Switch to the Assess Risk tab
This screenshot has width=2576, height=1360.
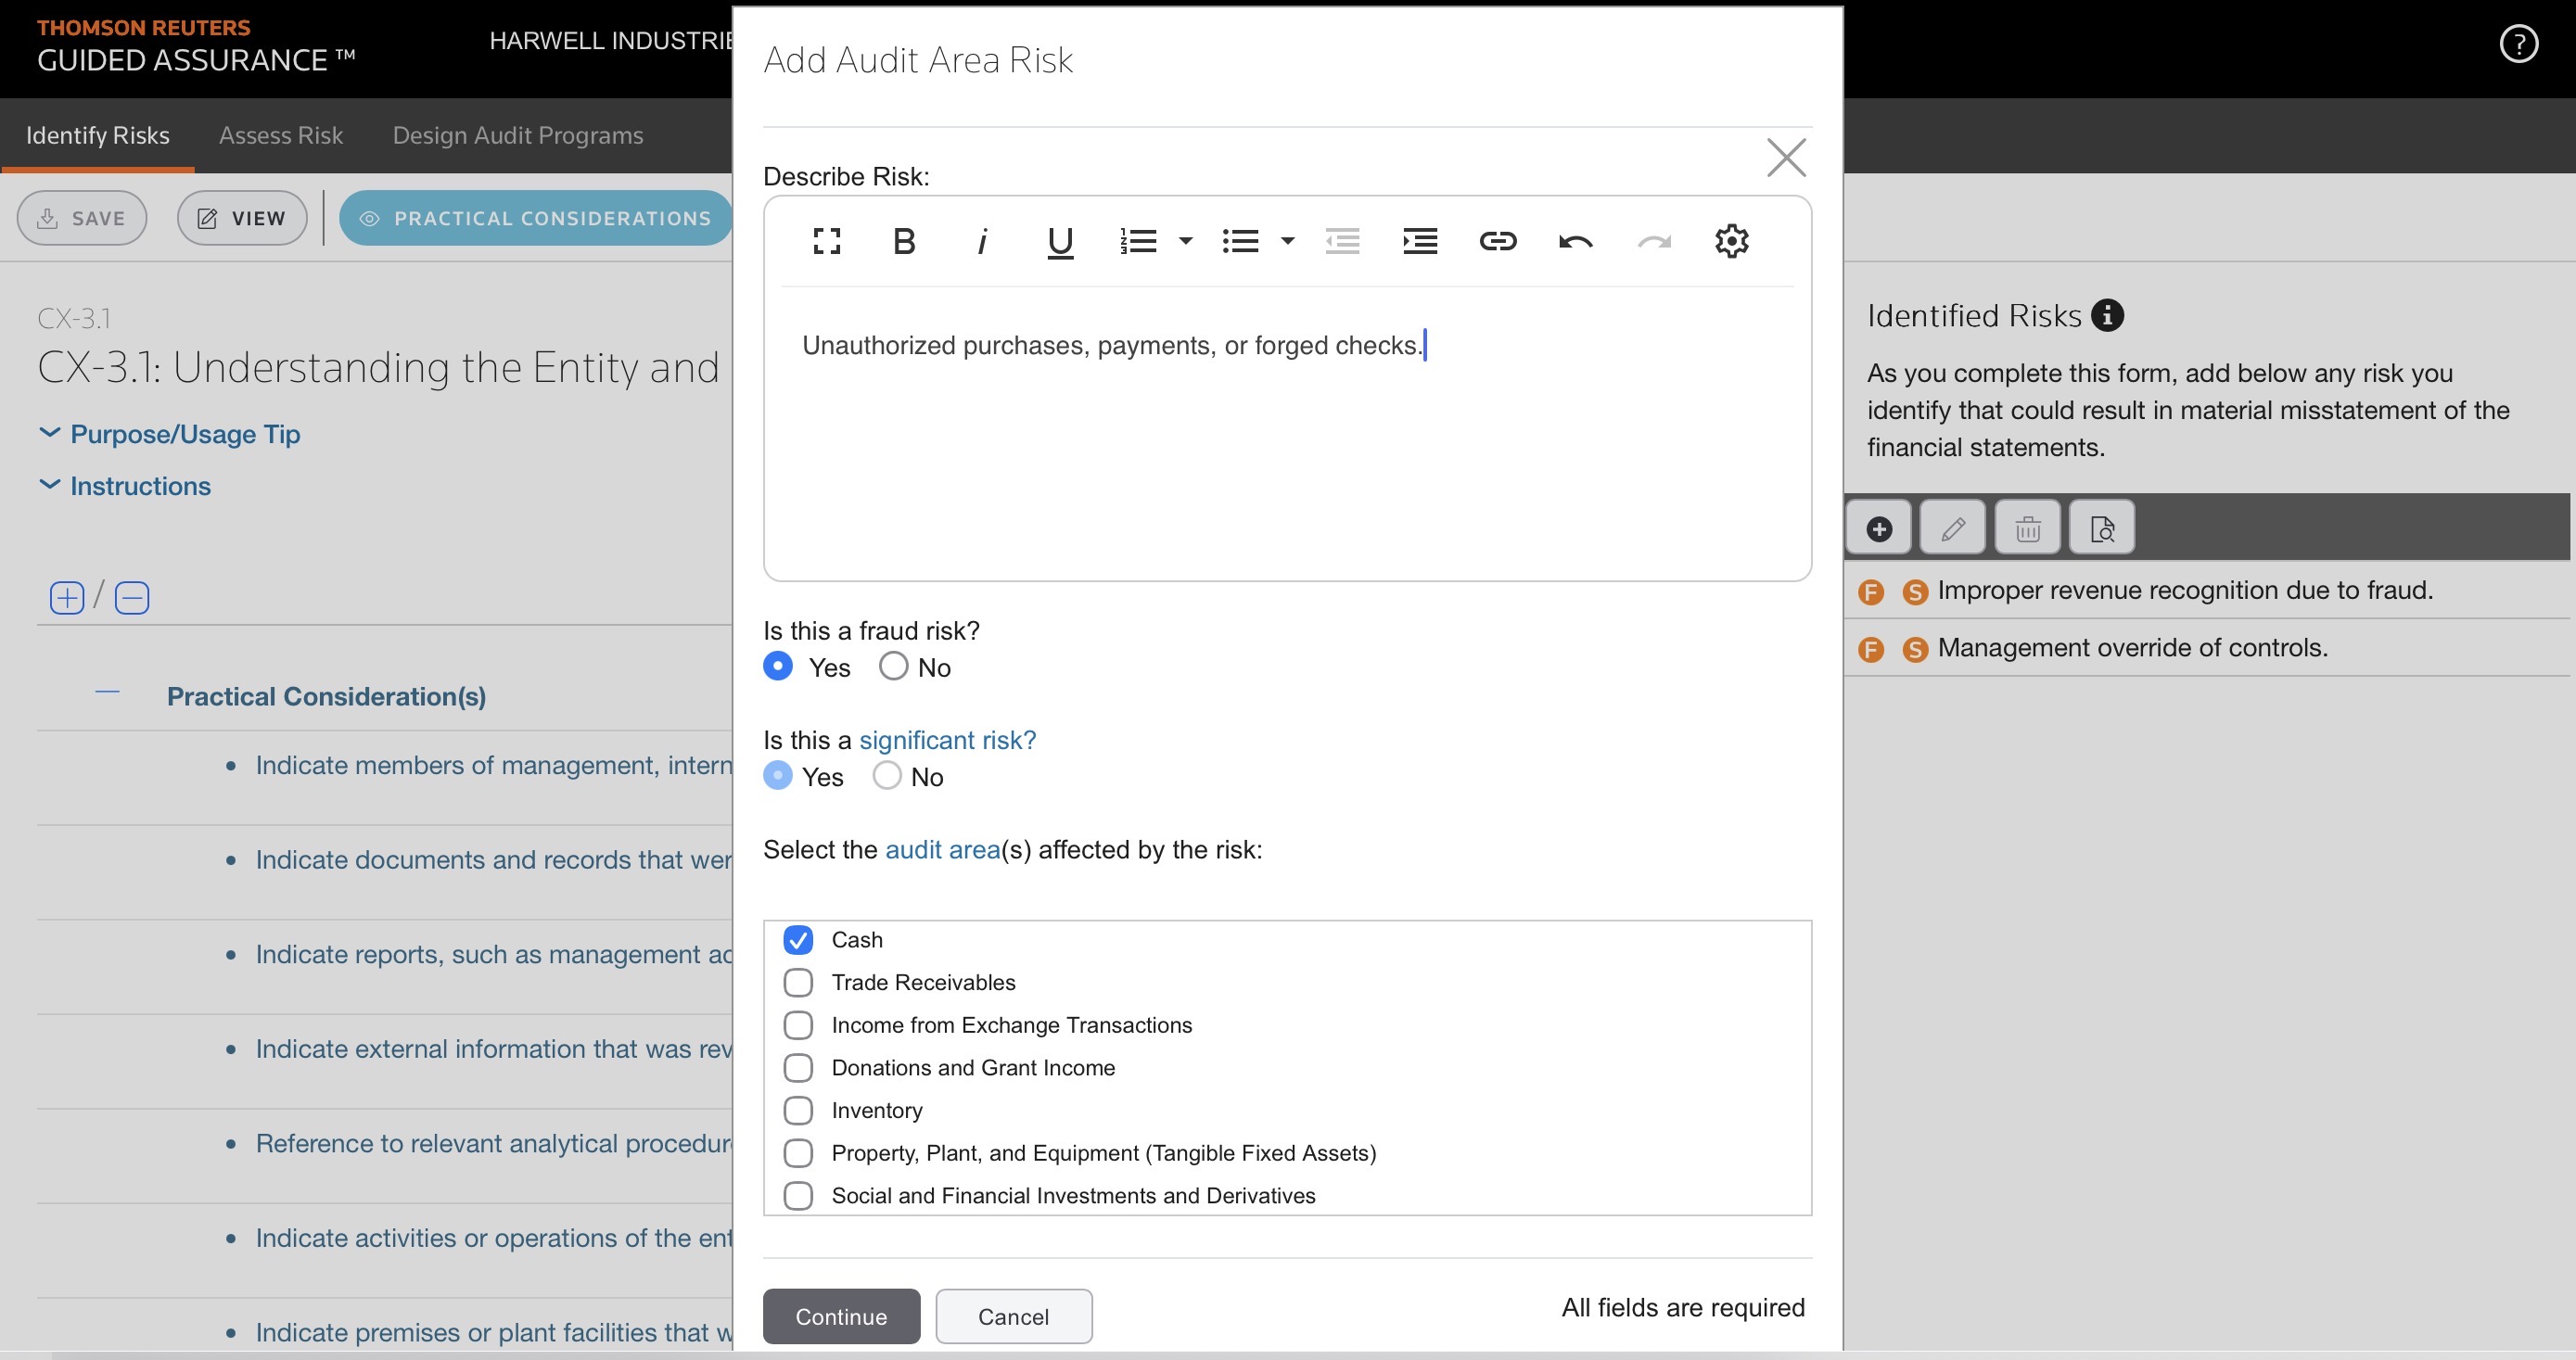(x=280, y=135)
